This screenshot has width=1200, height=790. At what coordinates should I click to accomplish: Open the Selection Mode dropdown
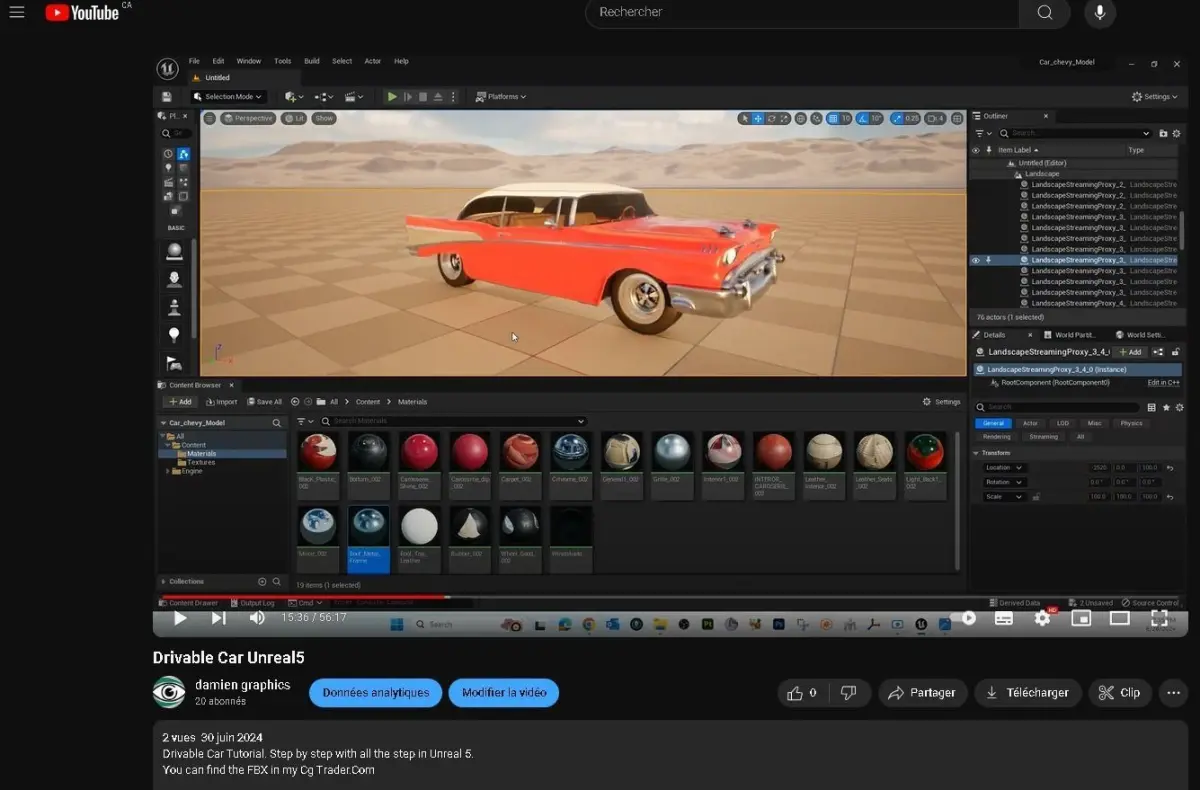227,97
